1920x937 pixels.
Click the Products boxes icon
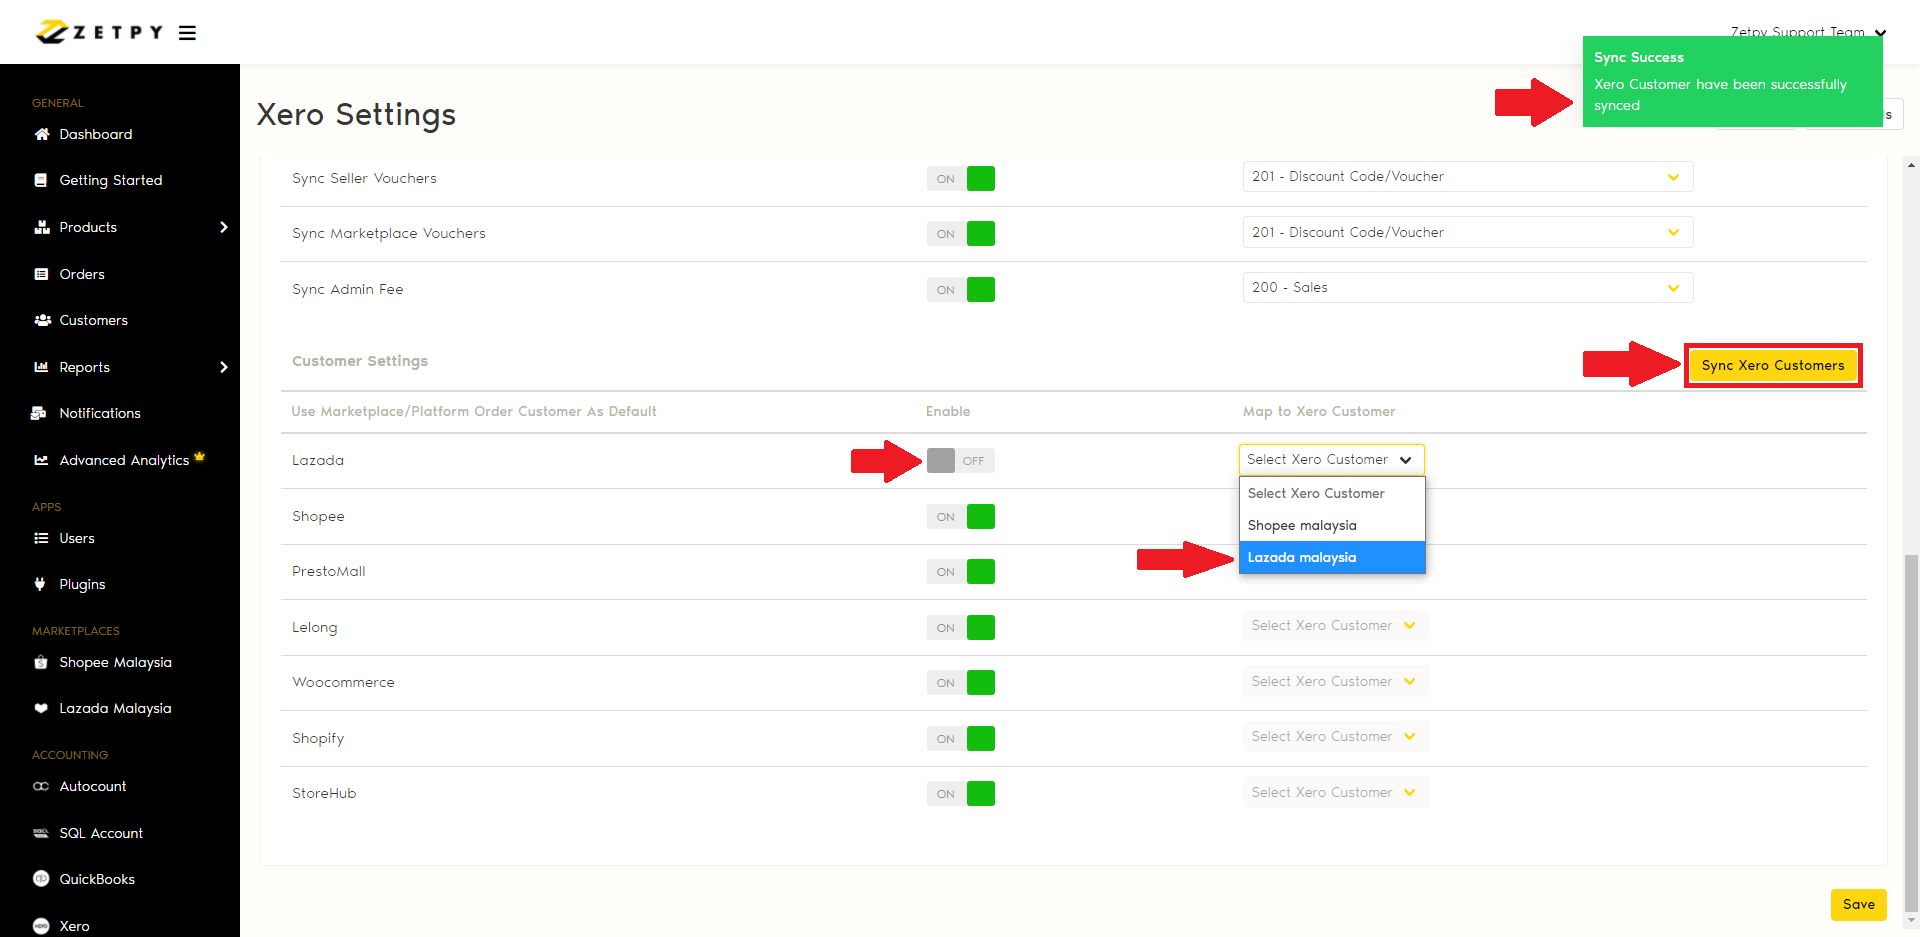[x=41, y=227]
